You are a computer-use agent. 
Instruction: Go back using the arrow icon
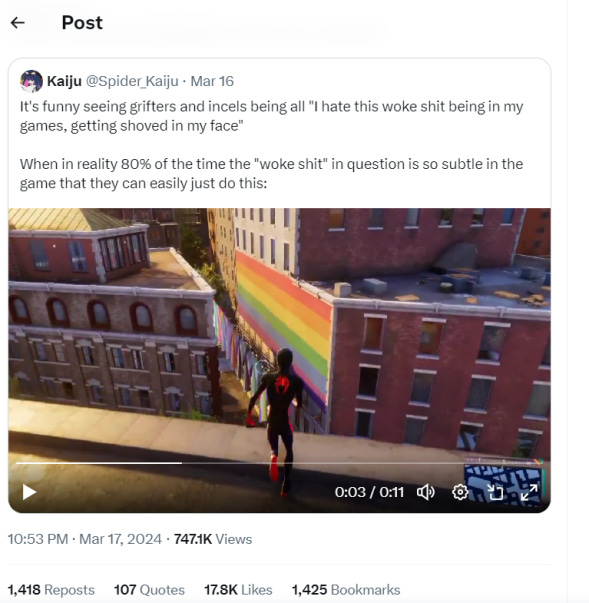click(x=17, y=23)
